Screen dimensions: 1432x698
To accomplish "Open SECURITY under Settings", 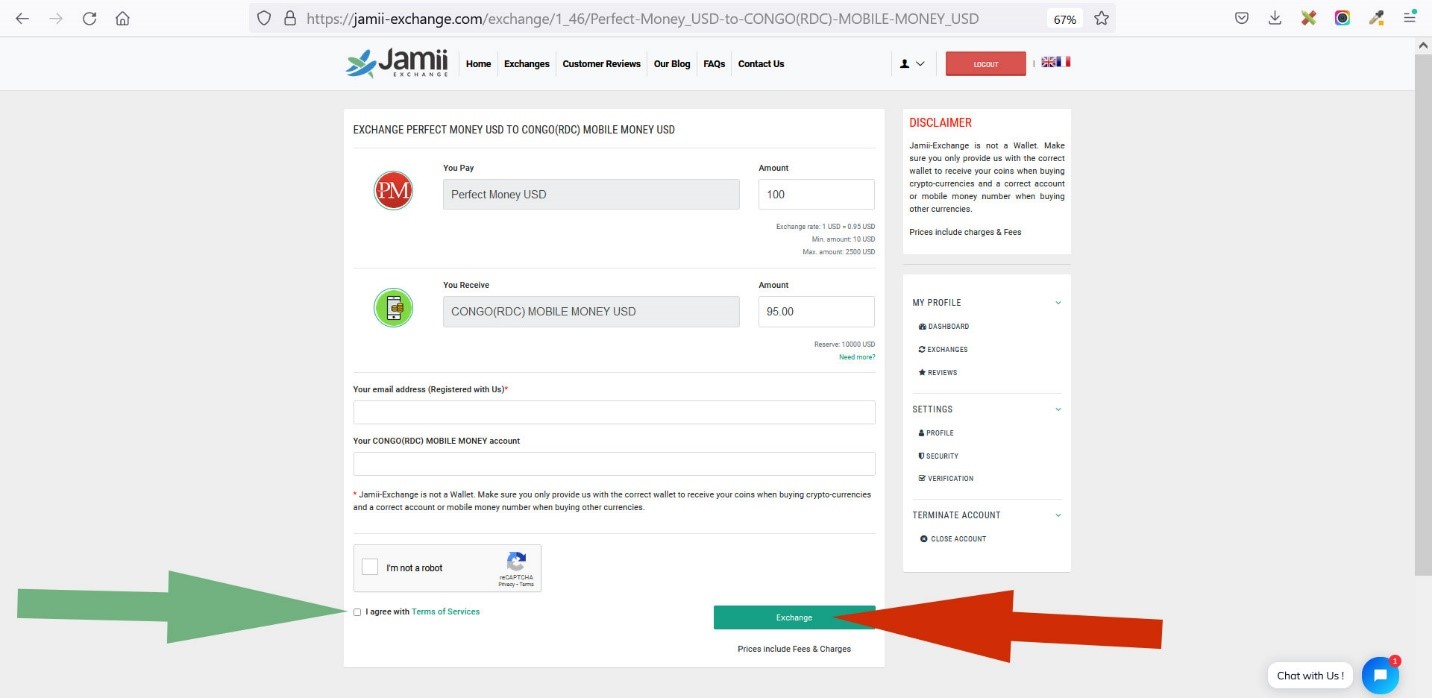I will pyautogui.click(x=939, y=456).
